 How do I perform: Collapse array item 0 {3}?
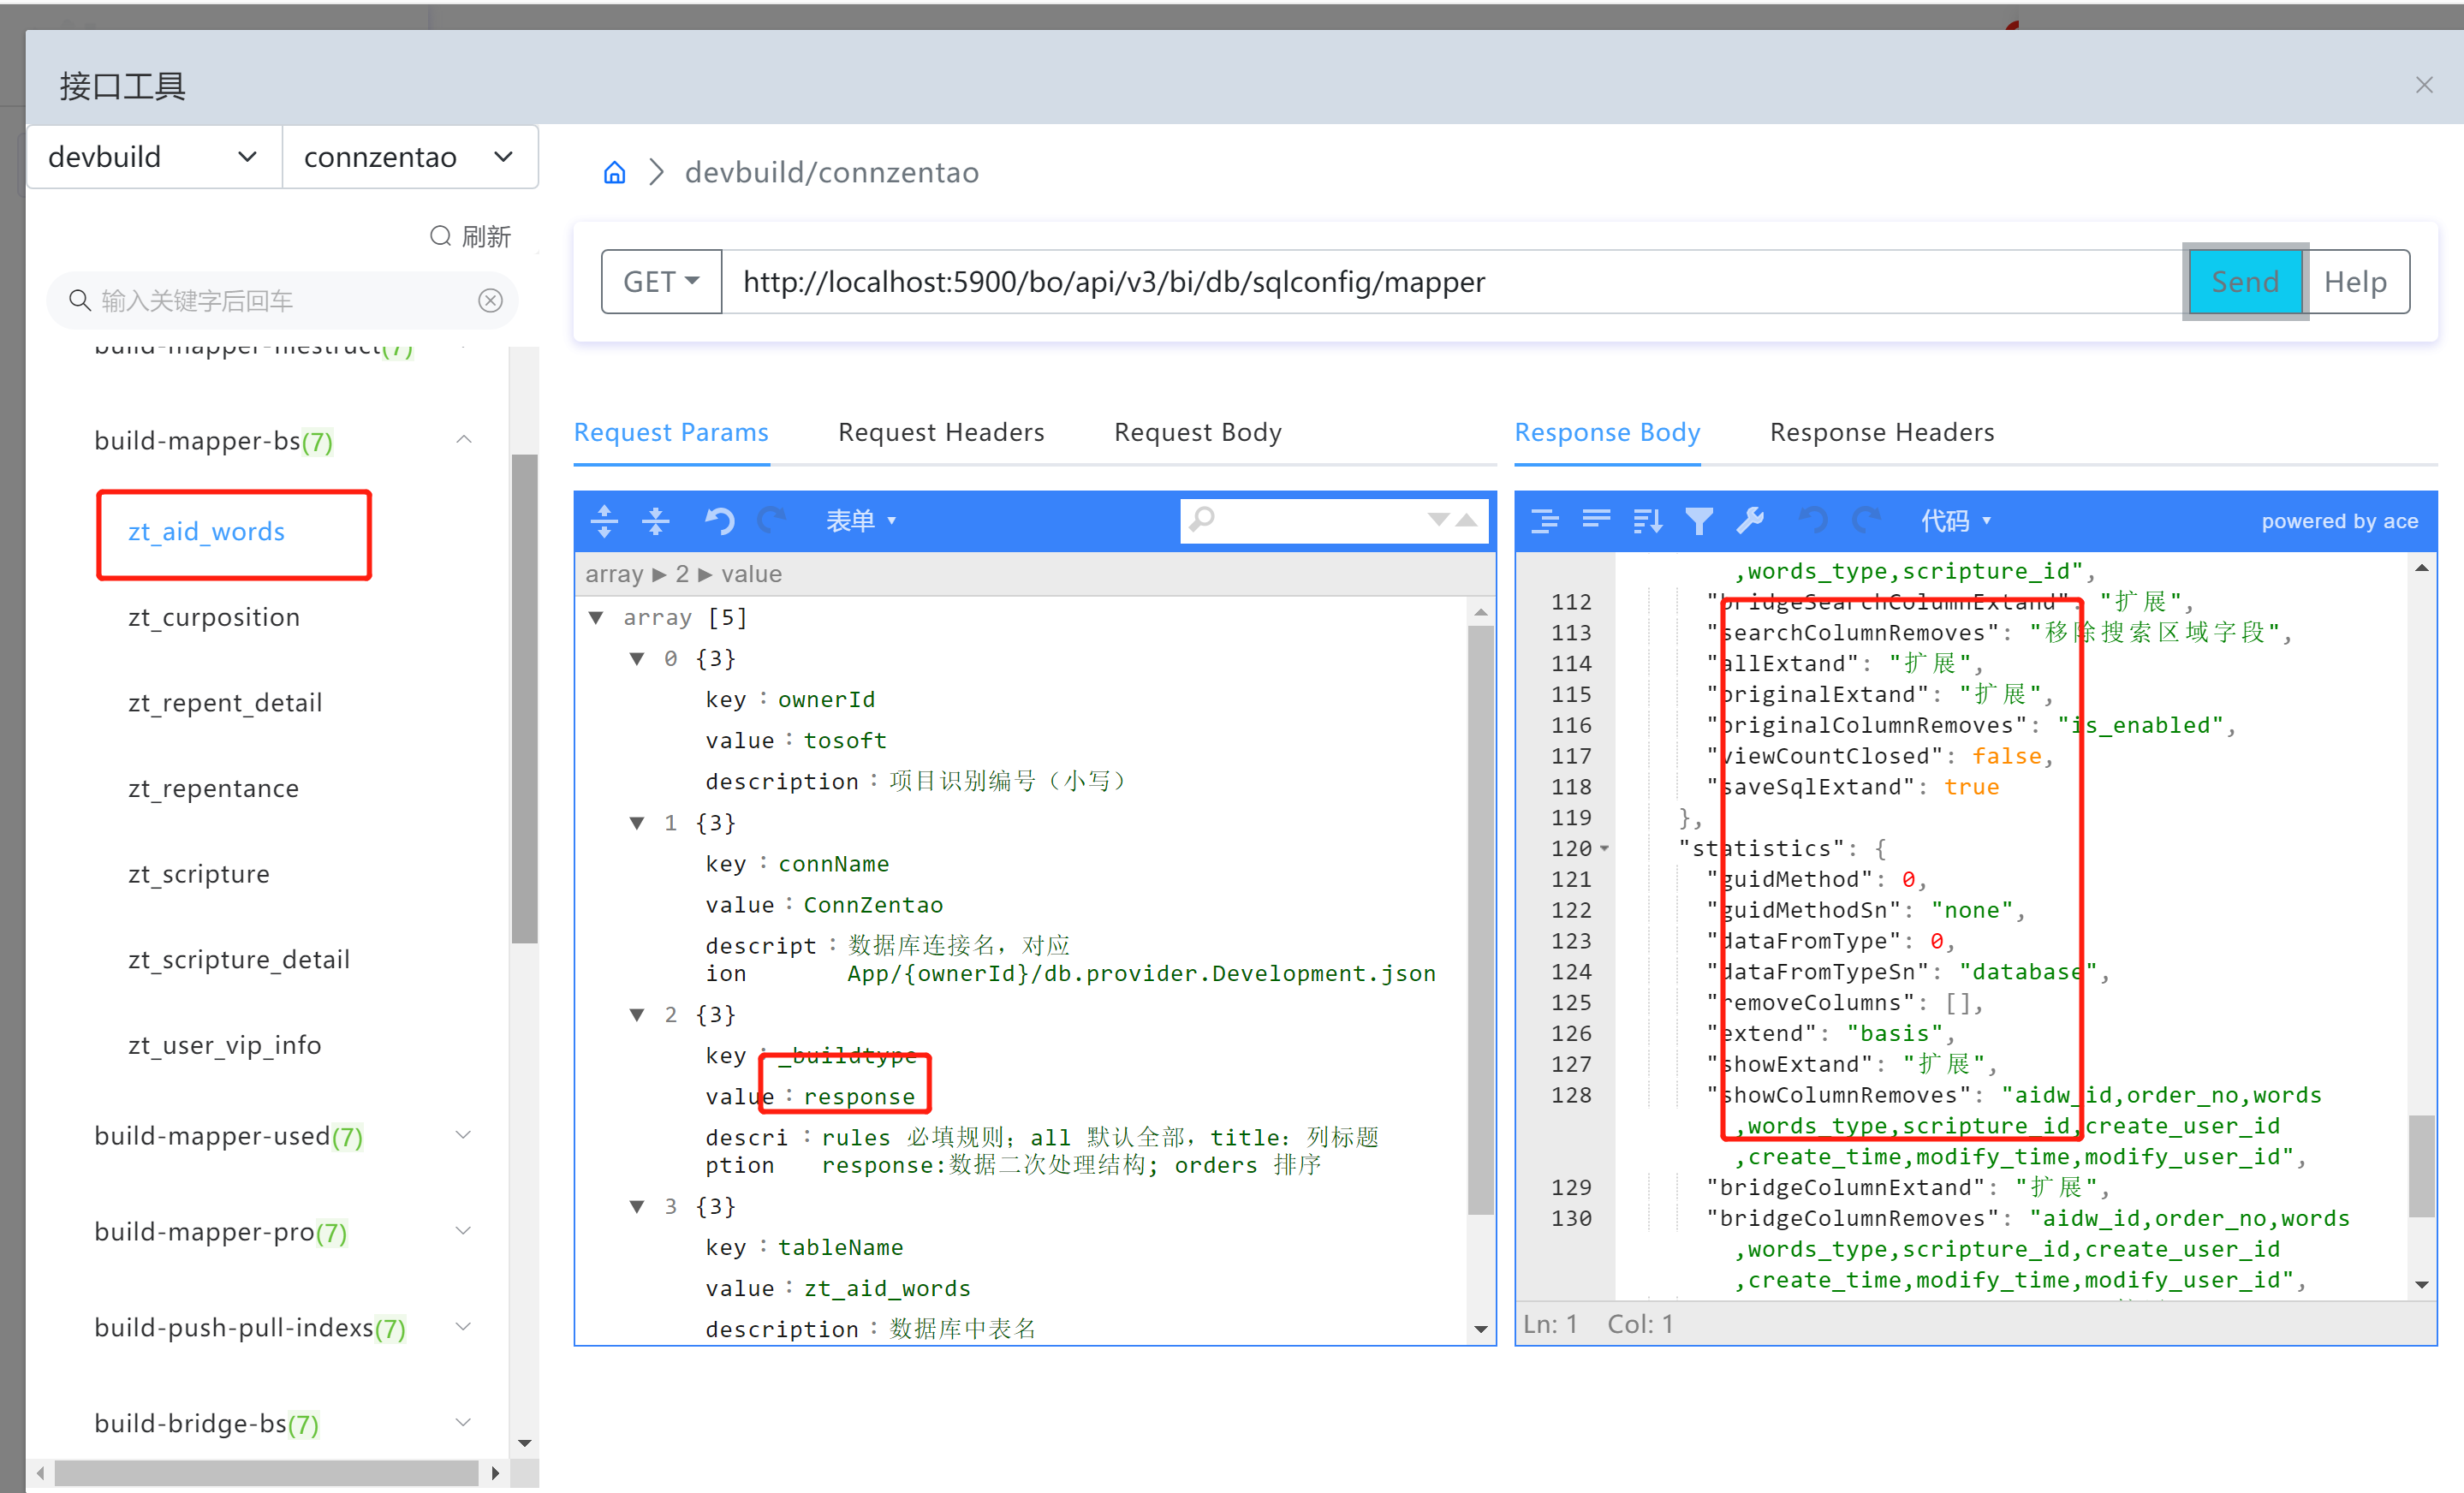click(x=637, y=658)
